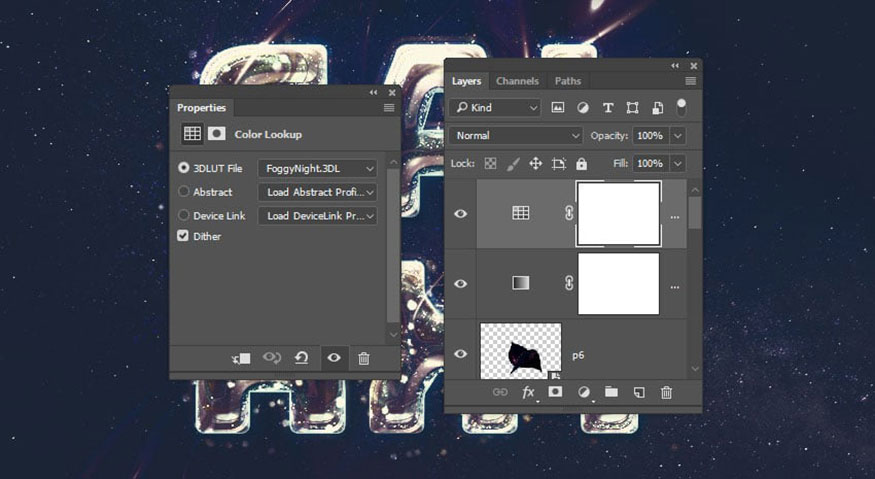This screenshot has width=875, height=479.
Task: Add layer style fx button
Action: (x=528, y=392)
